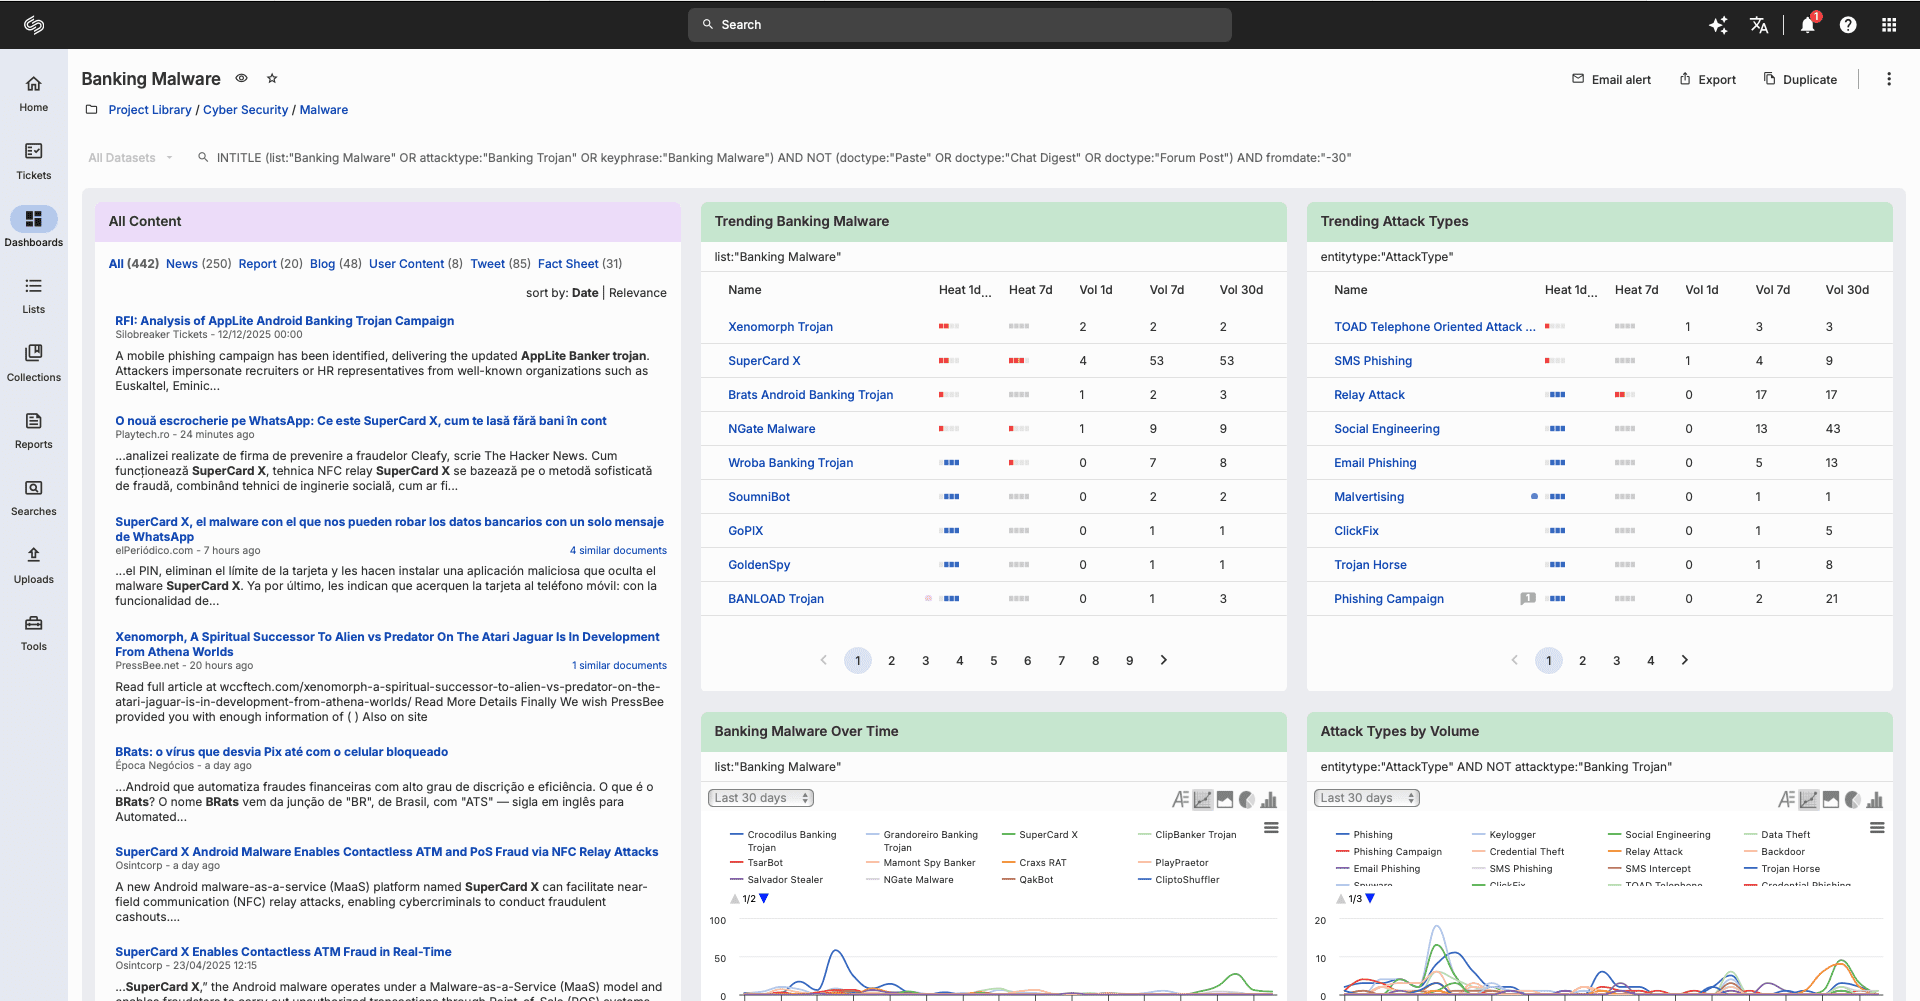The width and height of the screenshot is (1920, 1001).
Task: Select the area chart icon in Banking Malware Over Time
Action: pos(1225,799)
